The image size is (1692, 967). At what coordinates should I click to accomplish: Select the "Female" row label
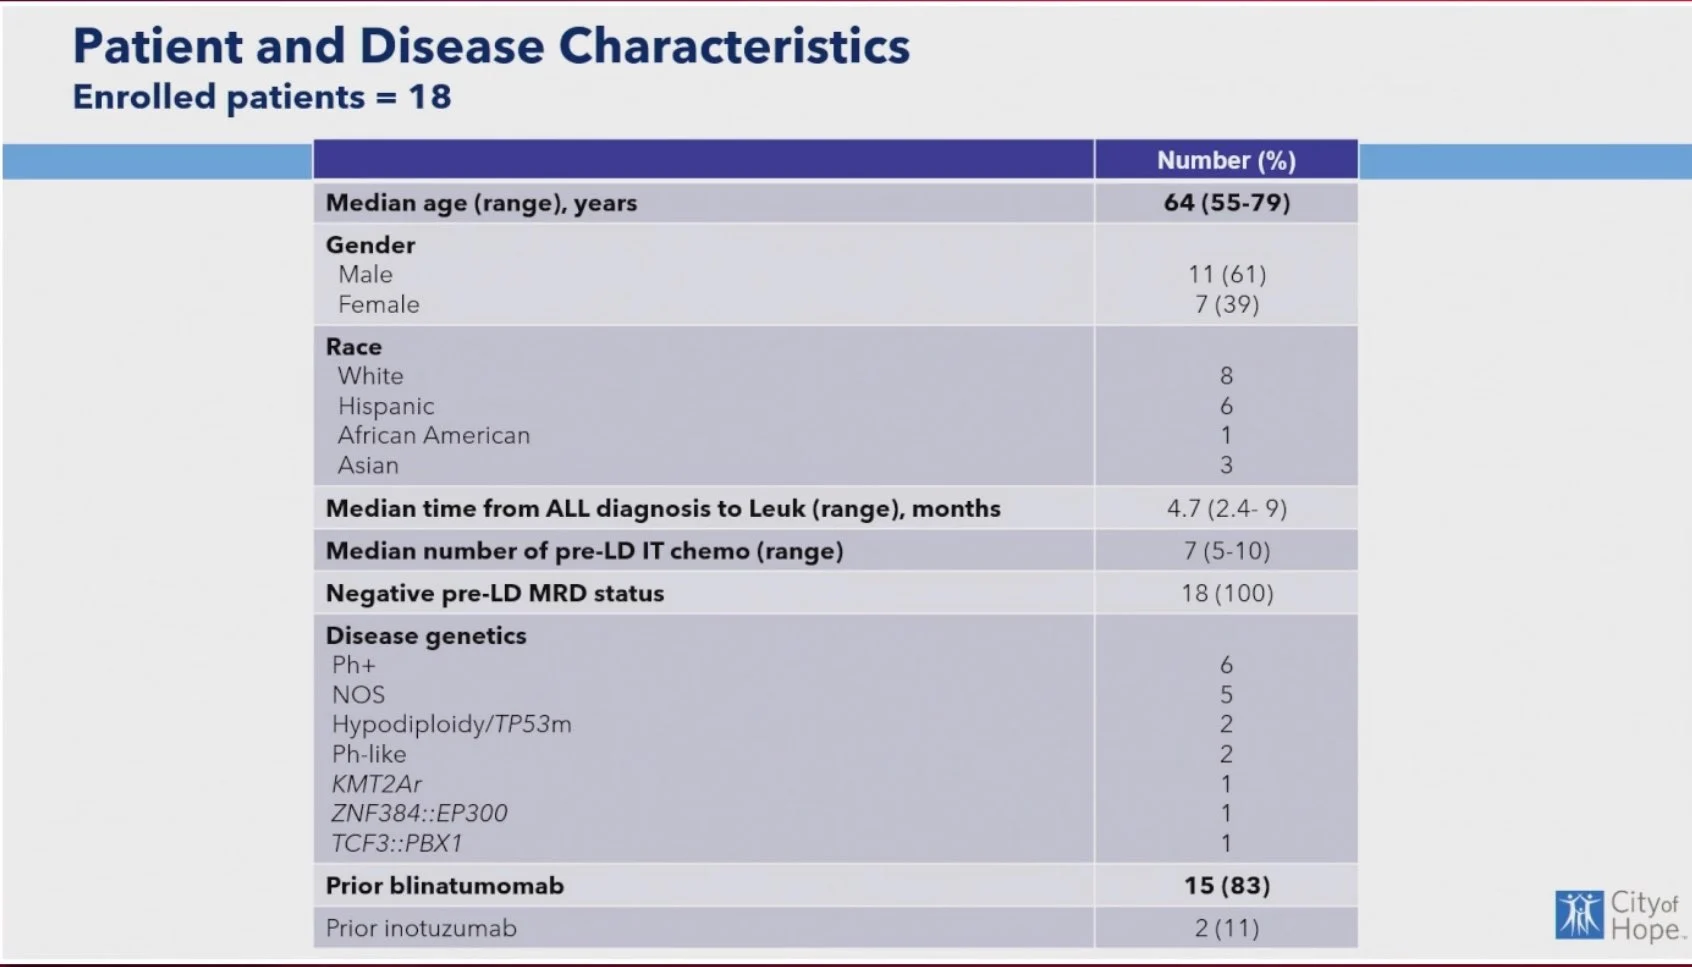(x=378, y=304)
